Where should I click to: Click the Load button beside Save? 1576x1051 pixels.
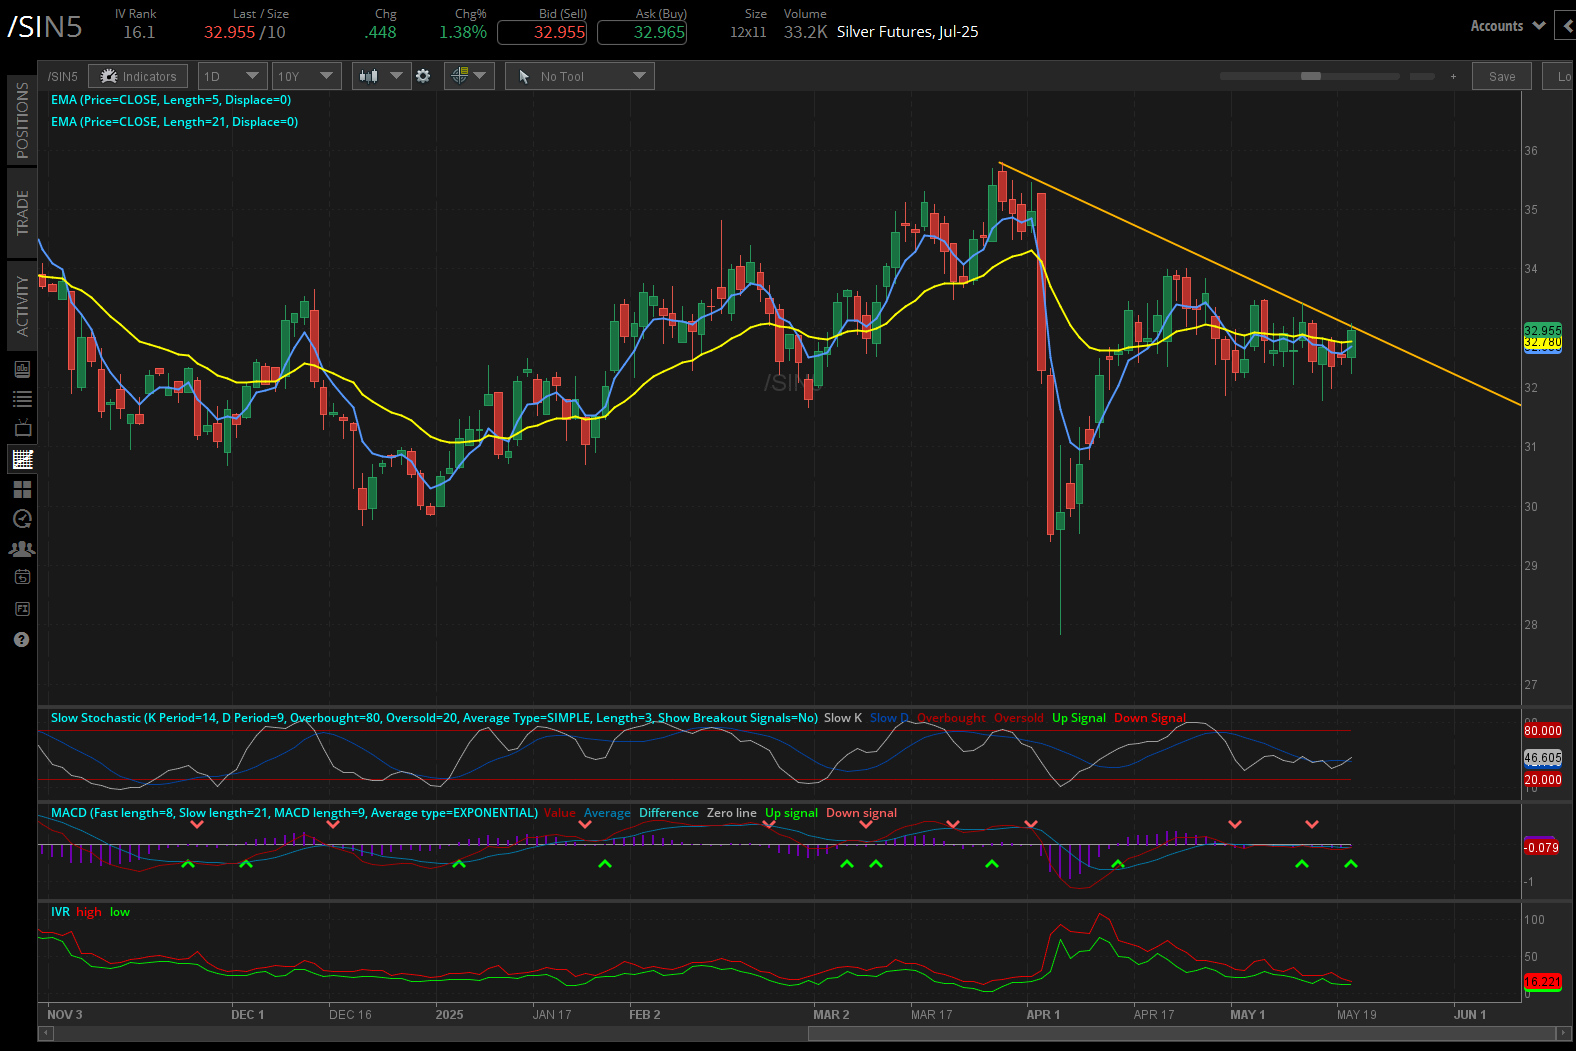[1560, 76]
